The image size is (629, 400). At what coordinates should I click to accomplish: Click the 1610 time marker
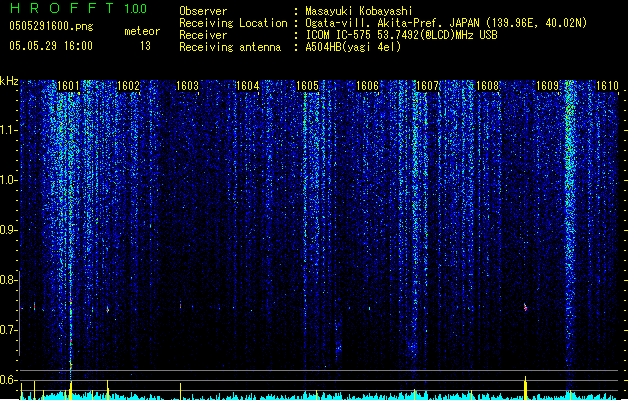pos(607,86)
